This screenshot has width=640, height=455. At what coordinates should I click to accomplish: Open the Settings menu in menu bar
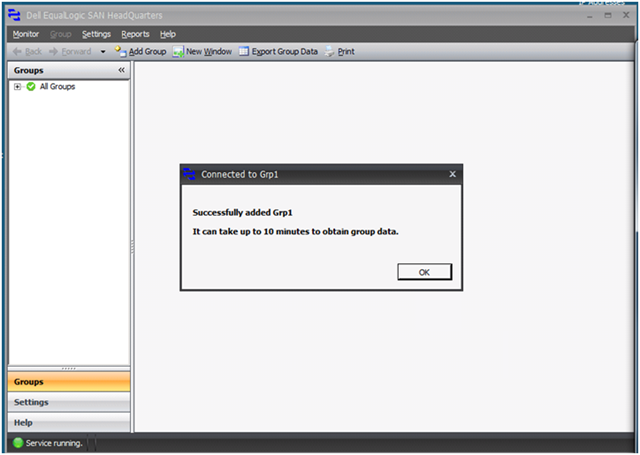(x=96, y=34)
